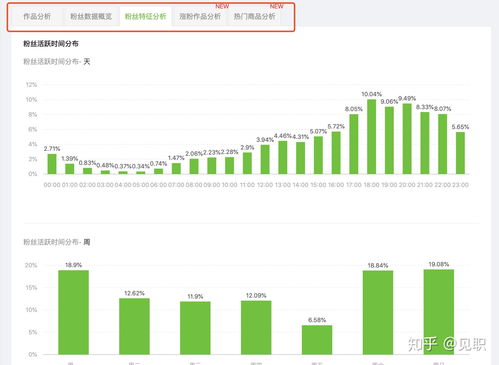
Task: Click the 粉丝活跃时间分布- 天 chart title
Action: (x=57, y=62)
